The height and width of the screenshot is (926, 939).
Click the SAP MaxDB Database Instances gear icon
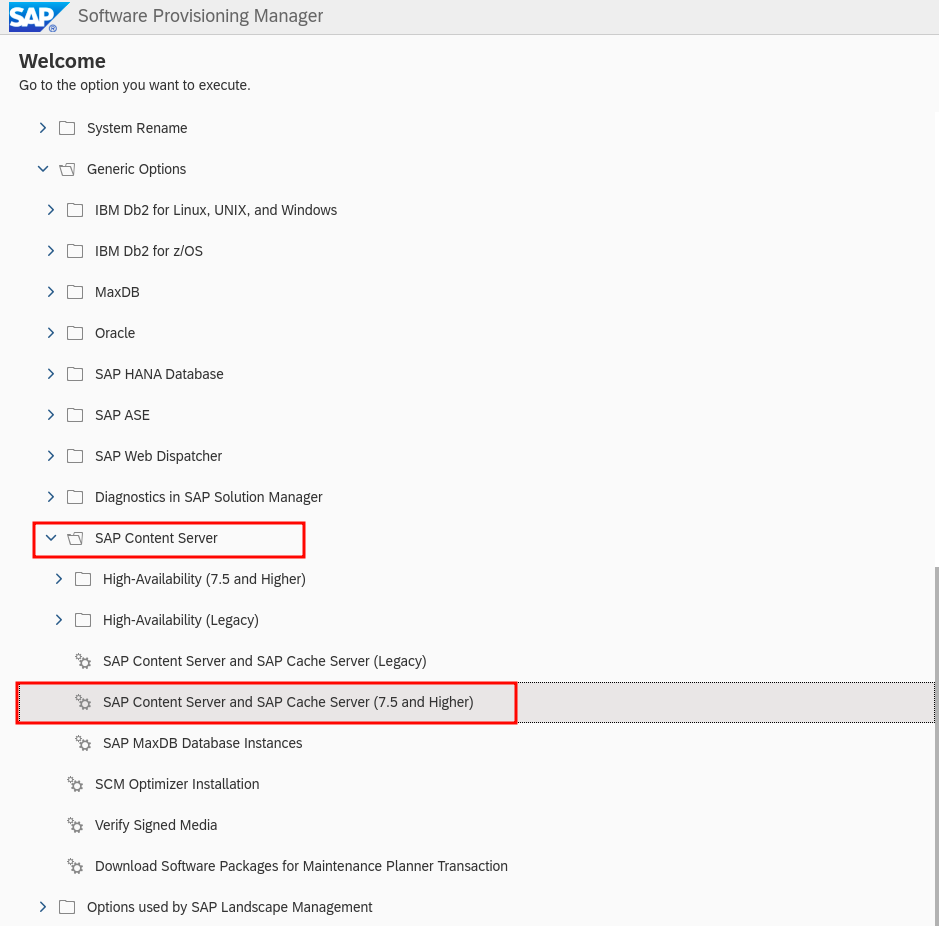pos(83,743)
